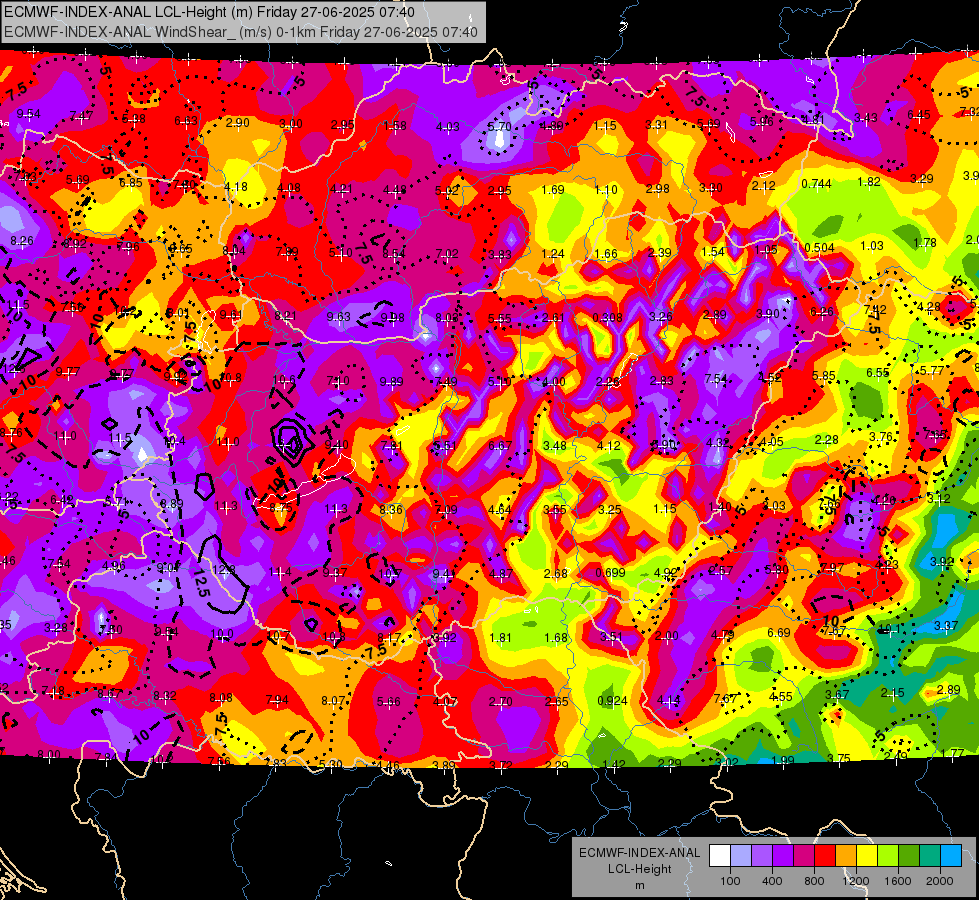Click the legend label 1600
The width and height of the screenshot is (979, 900).
click(897, 881)
